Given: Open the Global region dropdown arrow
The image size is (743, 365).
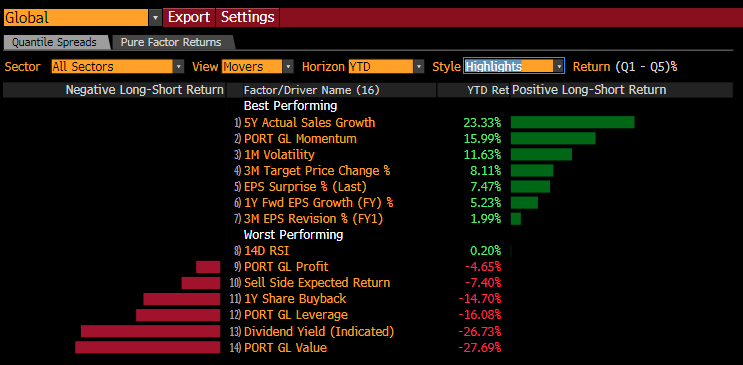Looking at the screenshot, I should tap(155, 18).
